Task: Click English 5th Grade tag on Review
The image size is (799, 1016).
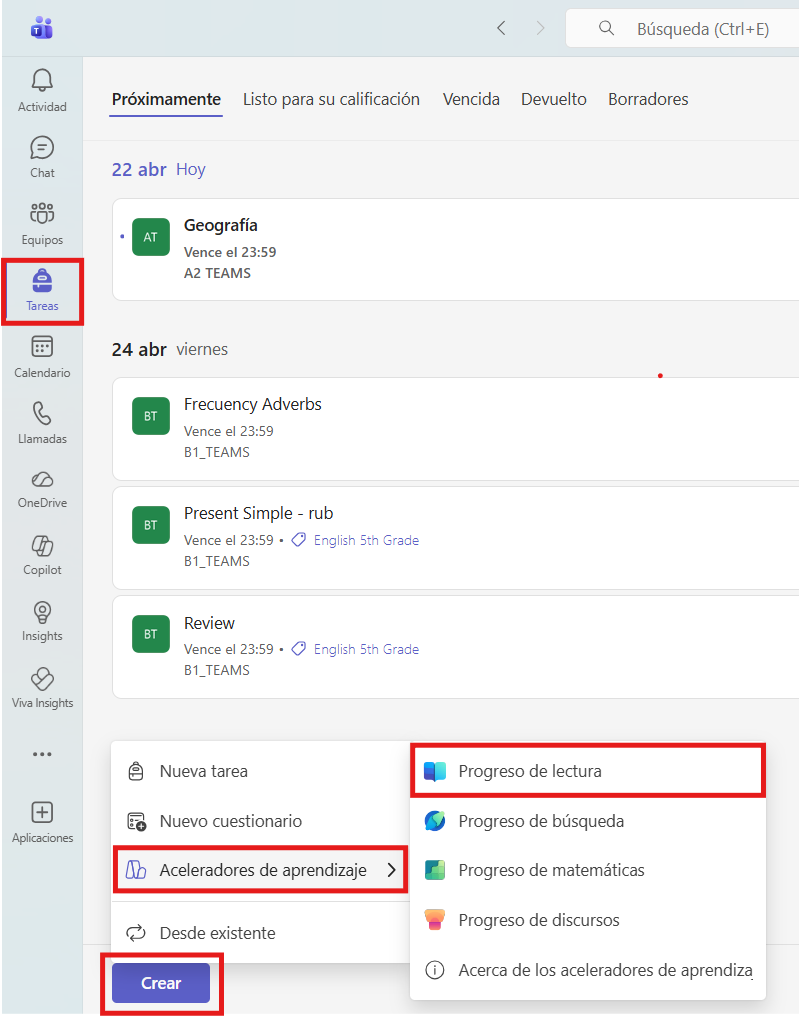Action: pyautogui.click(x=366, y=649)
